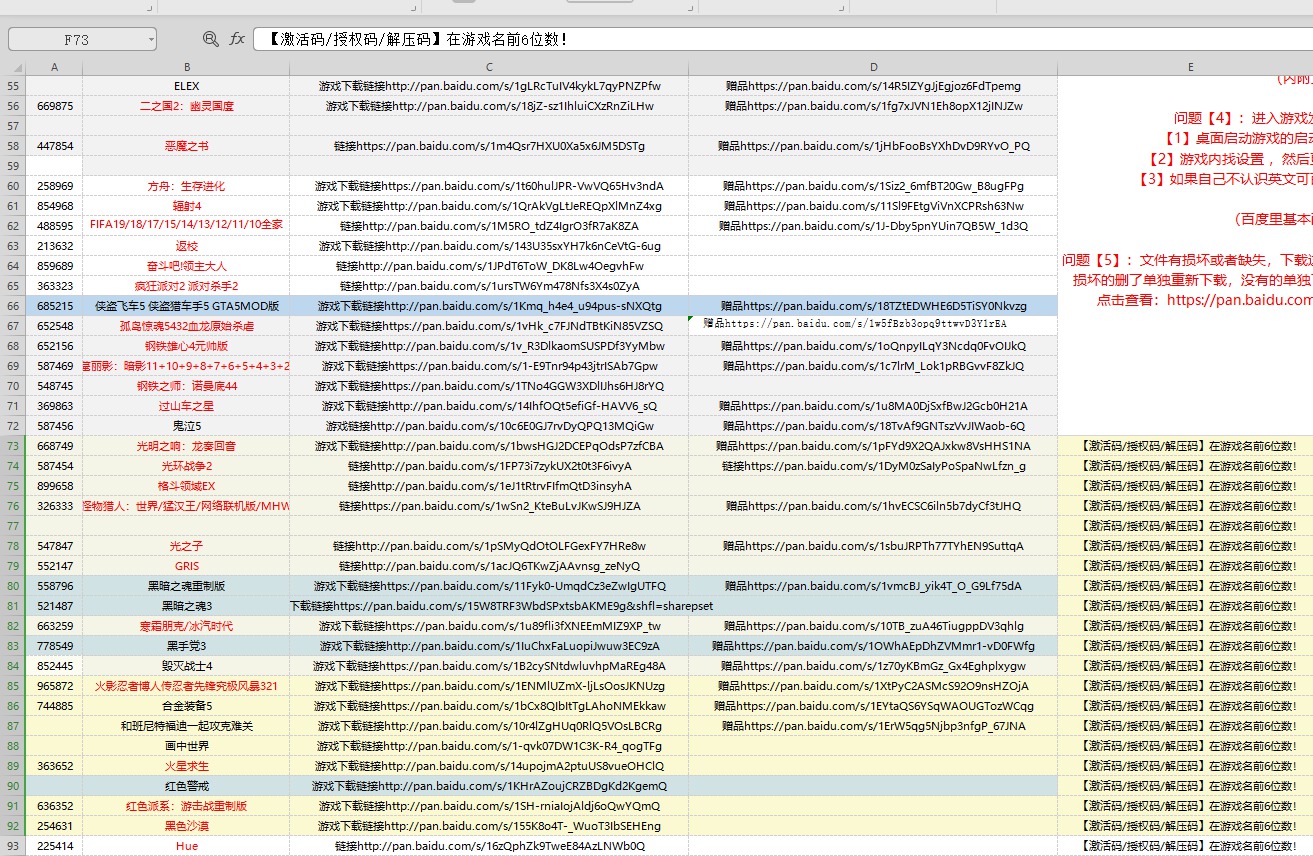Click the 黑暗之魂3 game name cell
1313x856 pixels.
tap(187, 606)
